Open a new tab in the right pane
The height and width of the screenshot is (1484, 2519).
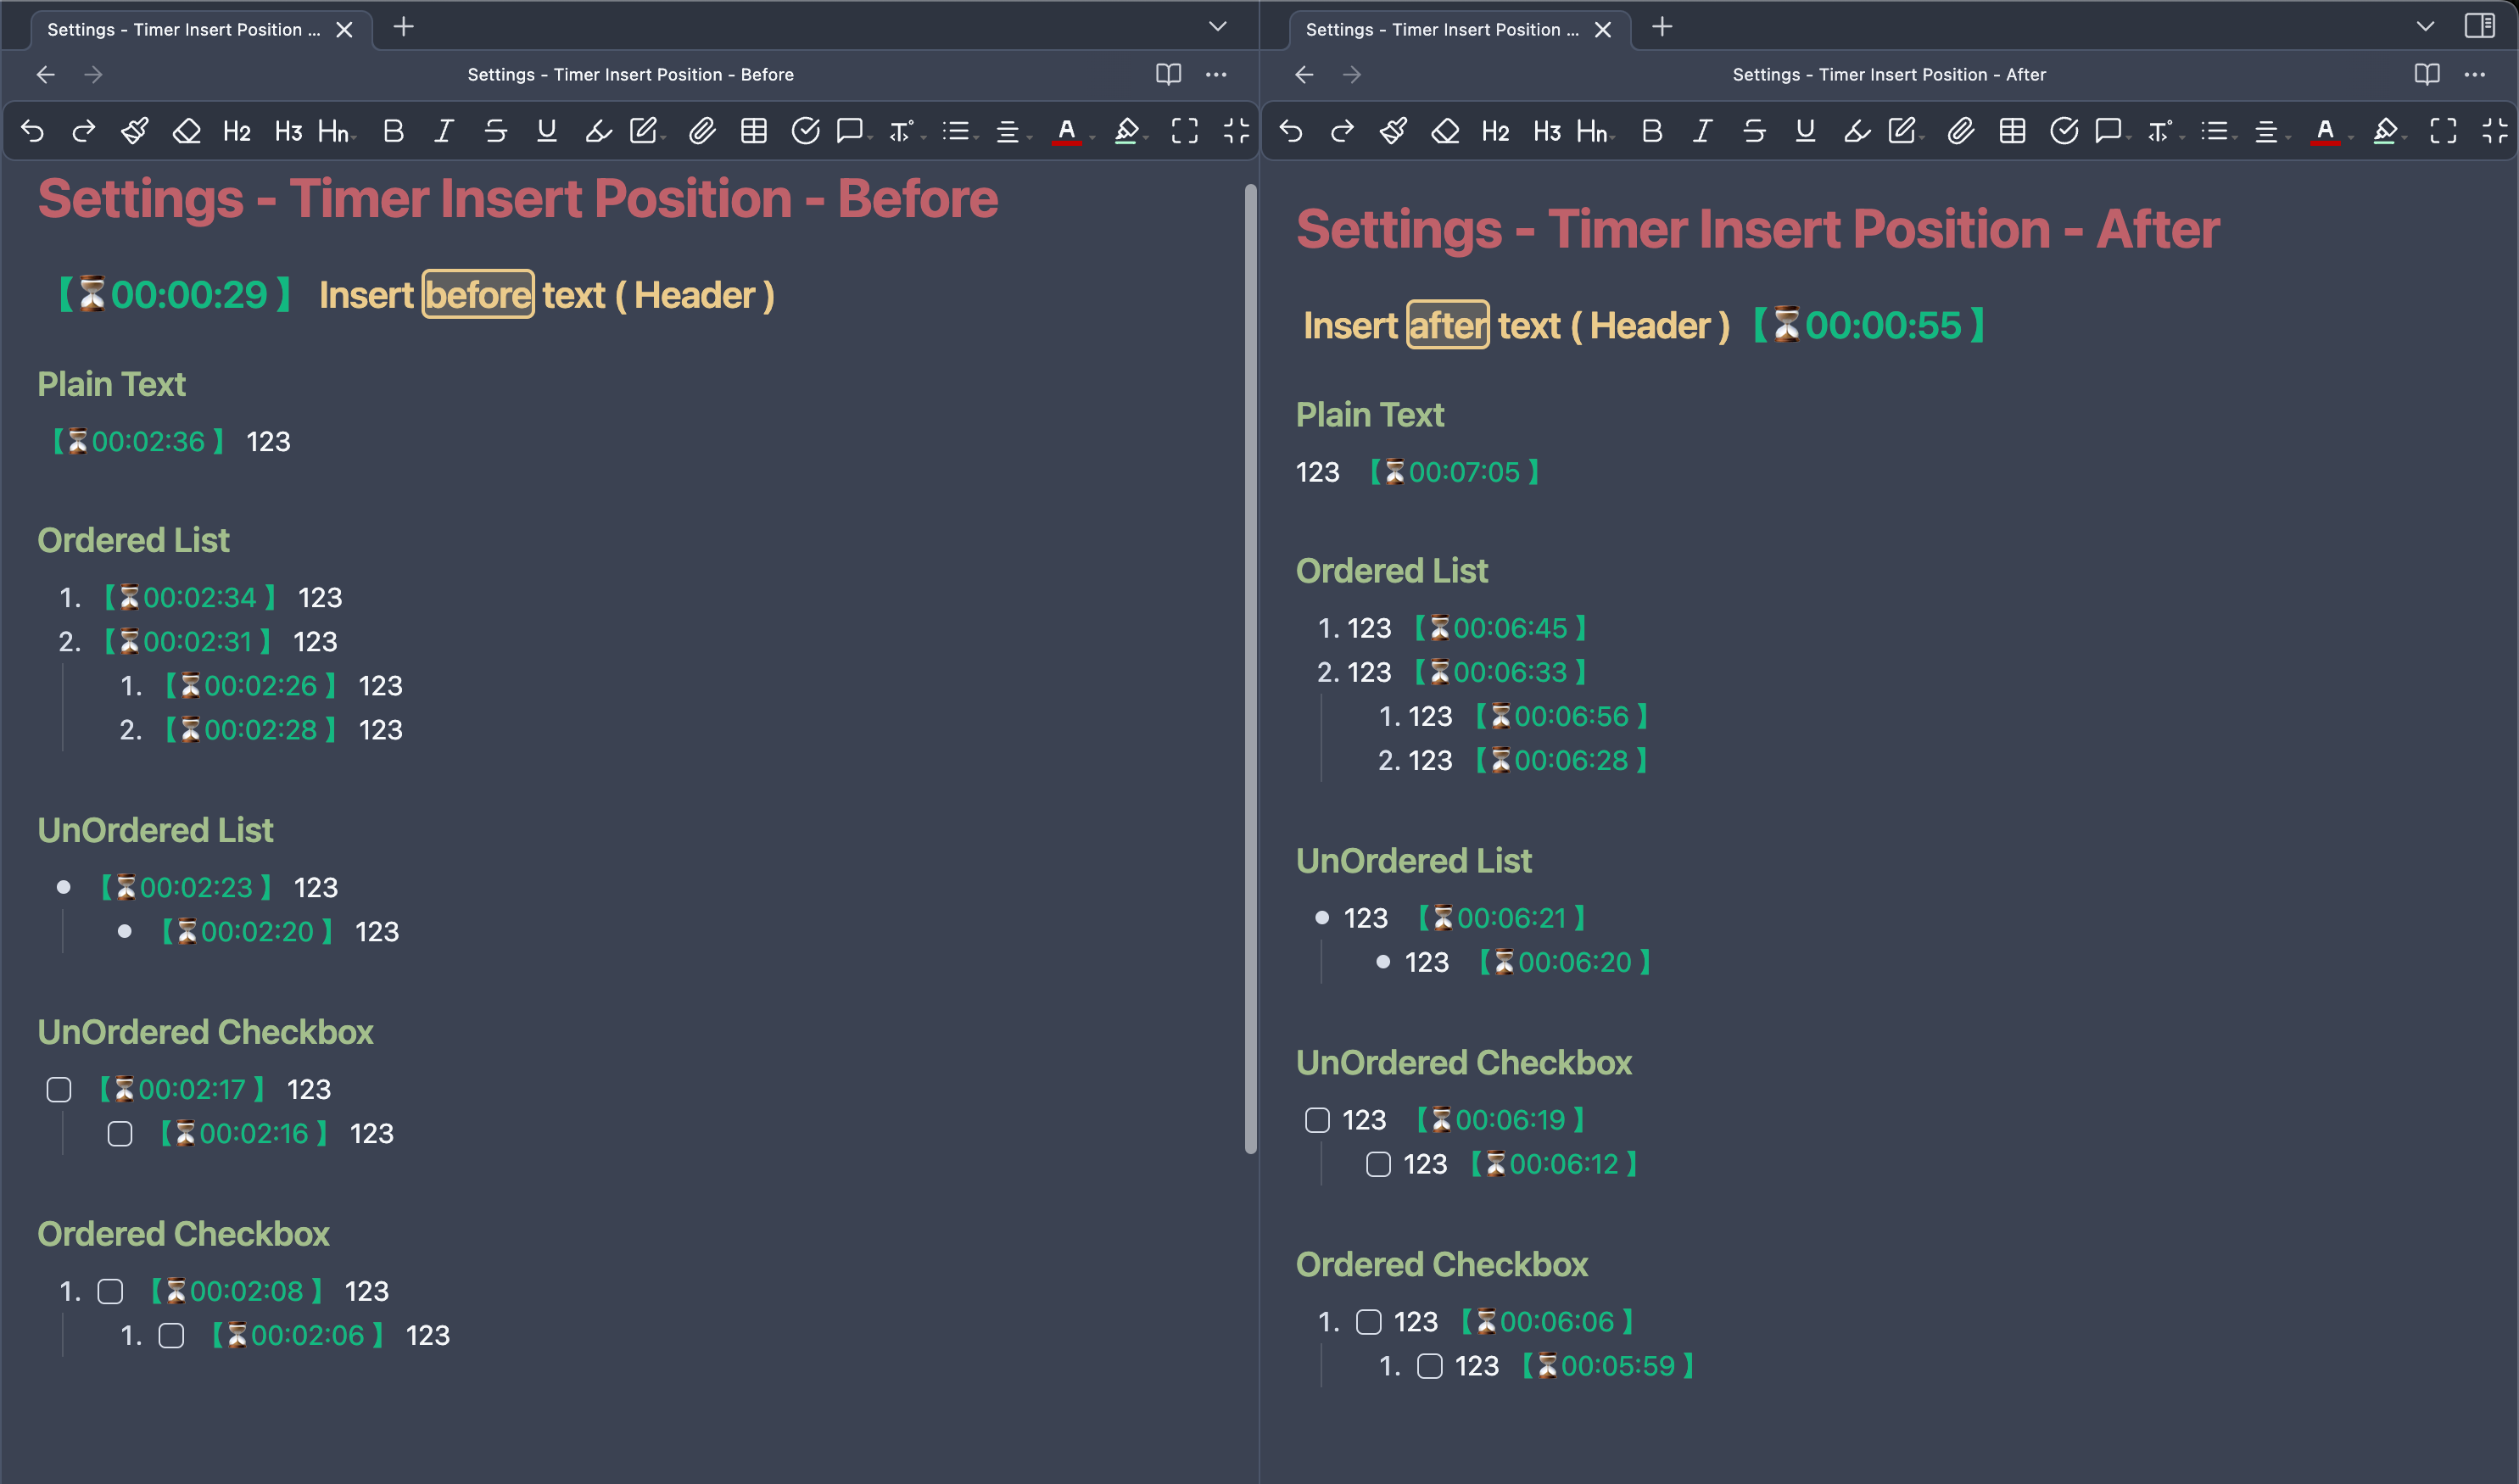[1662, 27]
